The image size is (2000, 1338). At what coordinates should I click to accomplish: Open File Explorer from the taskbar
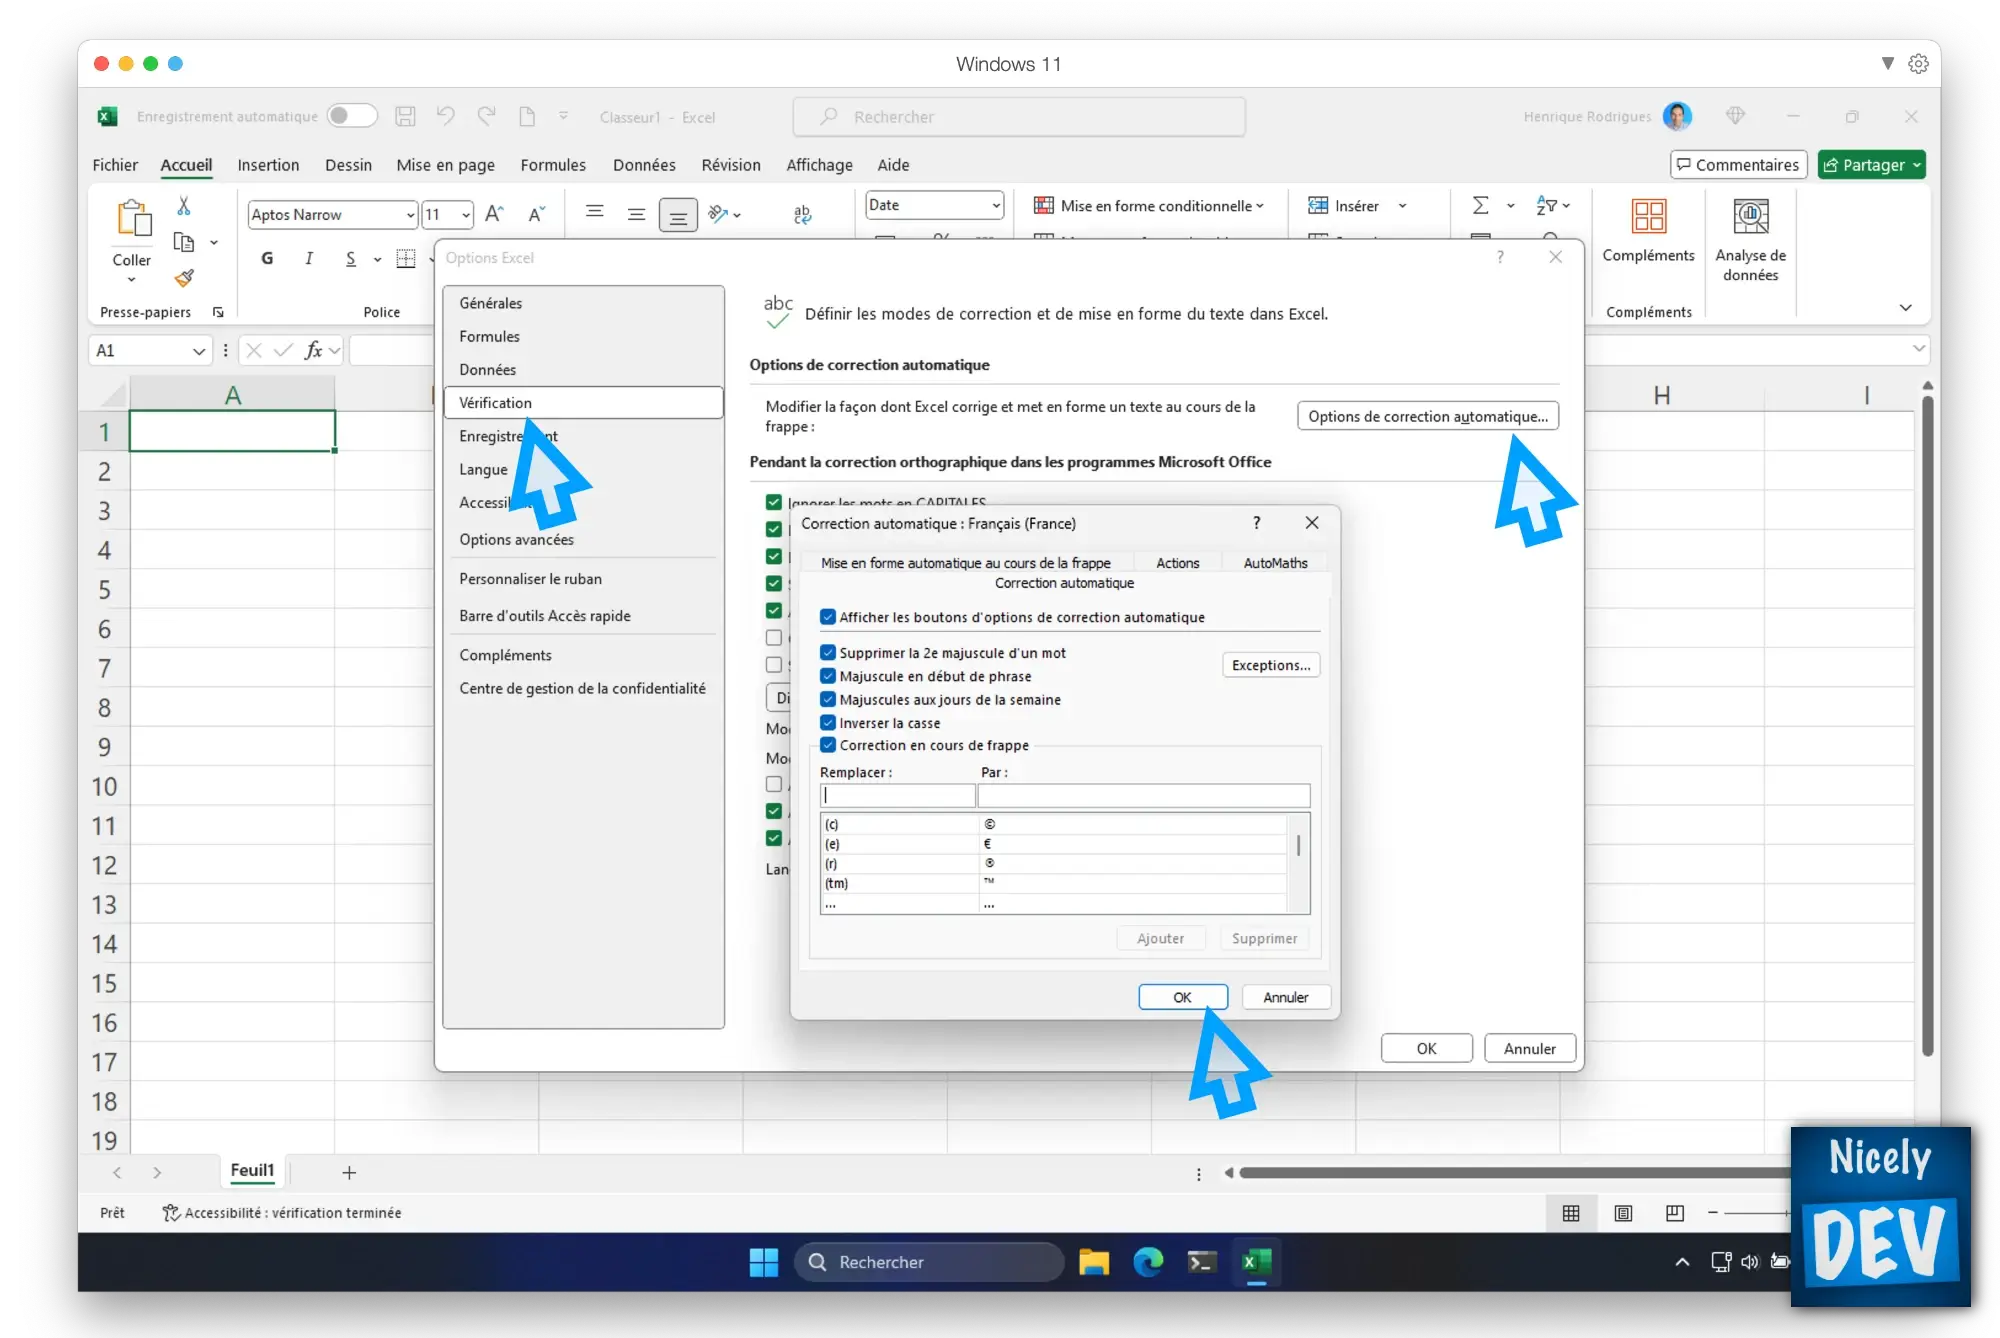pos(1094,1262)
